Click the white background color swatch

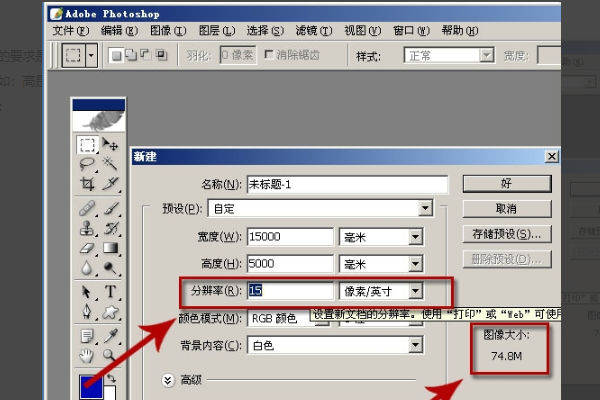tap(110, 393)
